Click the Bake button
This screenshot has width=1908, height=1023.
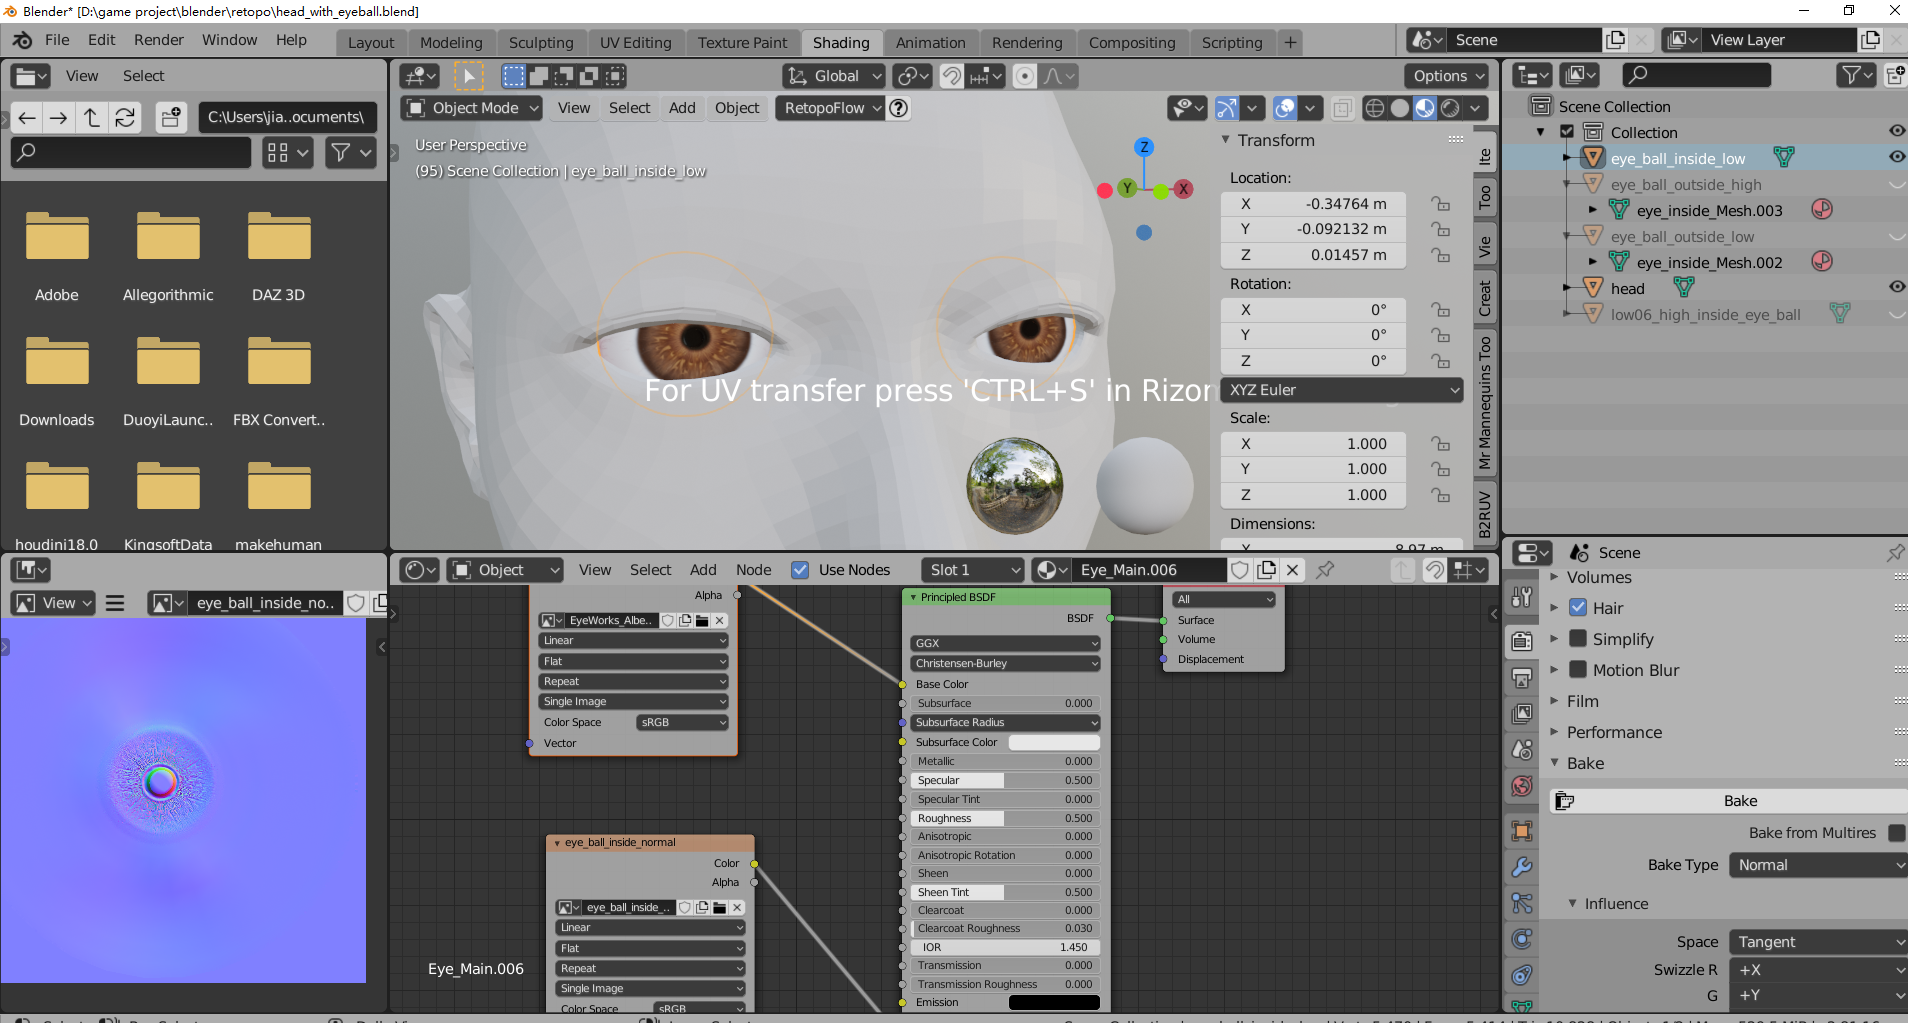pyautogui.click(x=1729, y=801)
